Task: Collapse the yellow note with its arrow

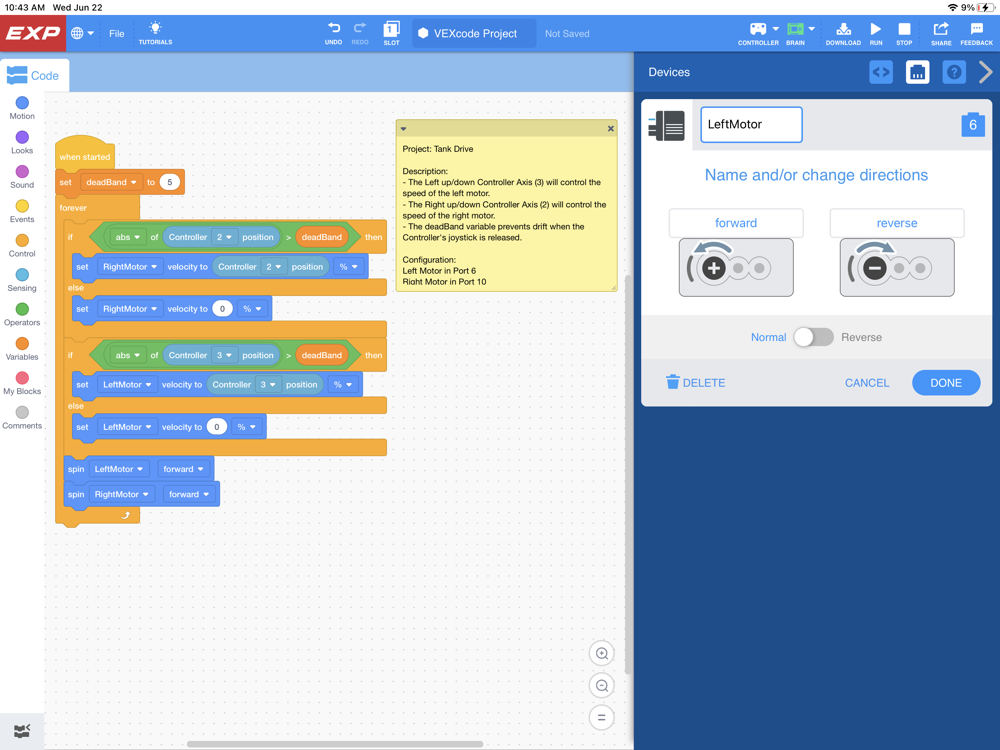Action: [x=403, y=129]
